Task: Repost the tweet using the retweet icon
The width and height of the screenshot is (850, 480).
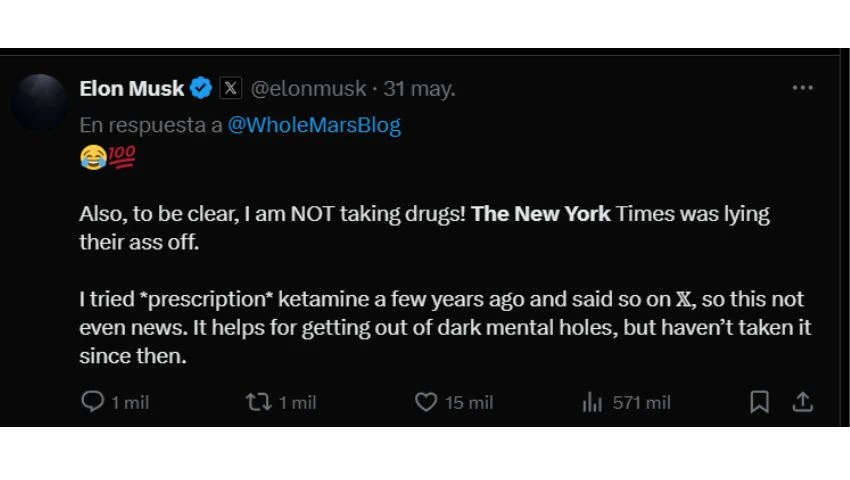Action: click(x=258, y=402)
